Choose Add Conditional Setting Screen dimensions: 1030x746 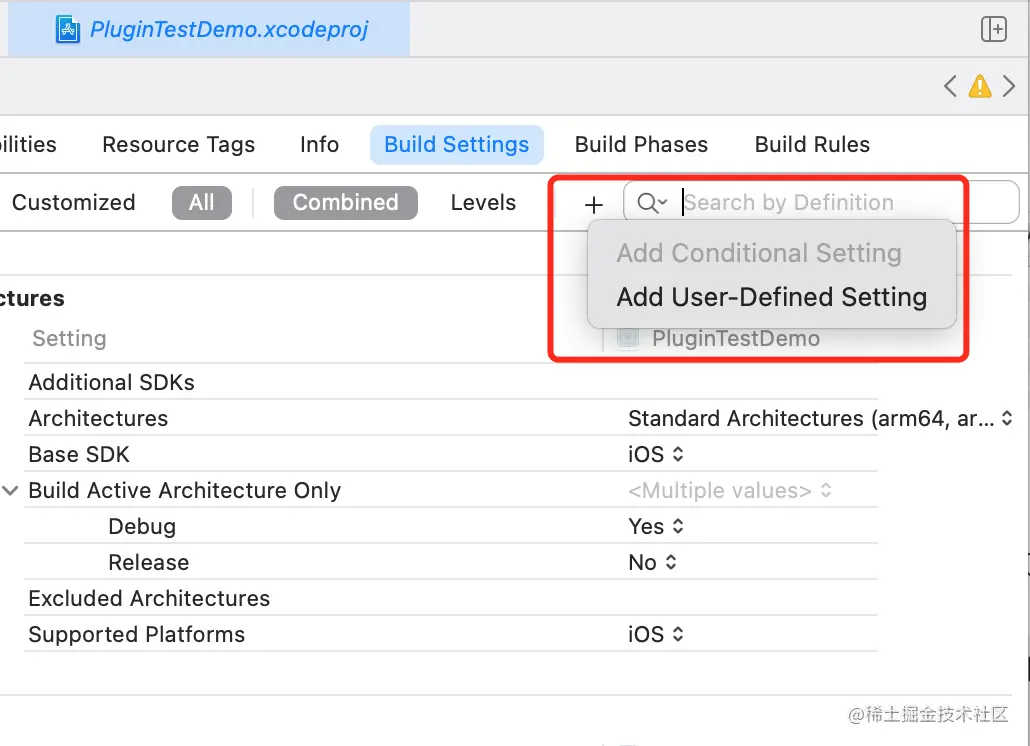pos(759,253)
